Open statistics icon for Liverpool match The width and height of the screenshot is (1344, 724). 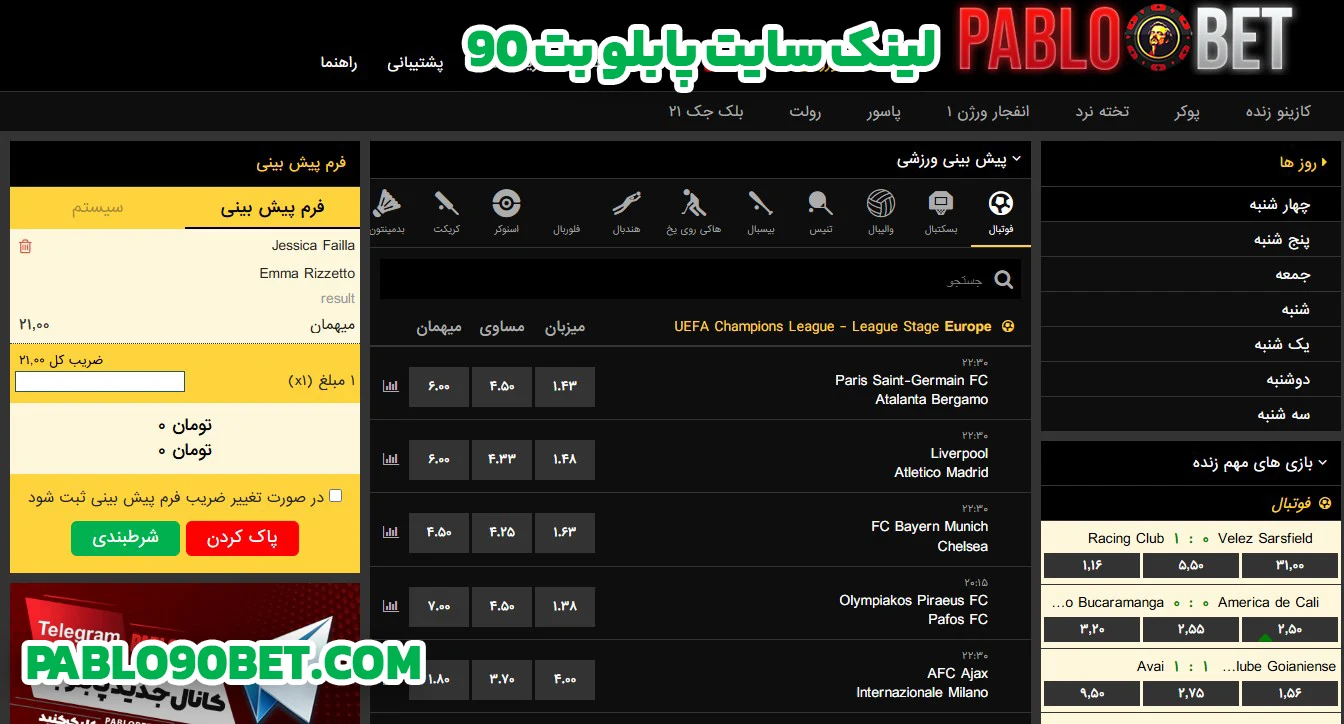click(390, 460)
